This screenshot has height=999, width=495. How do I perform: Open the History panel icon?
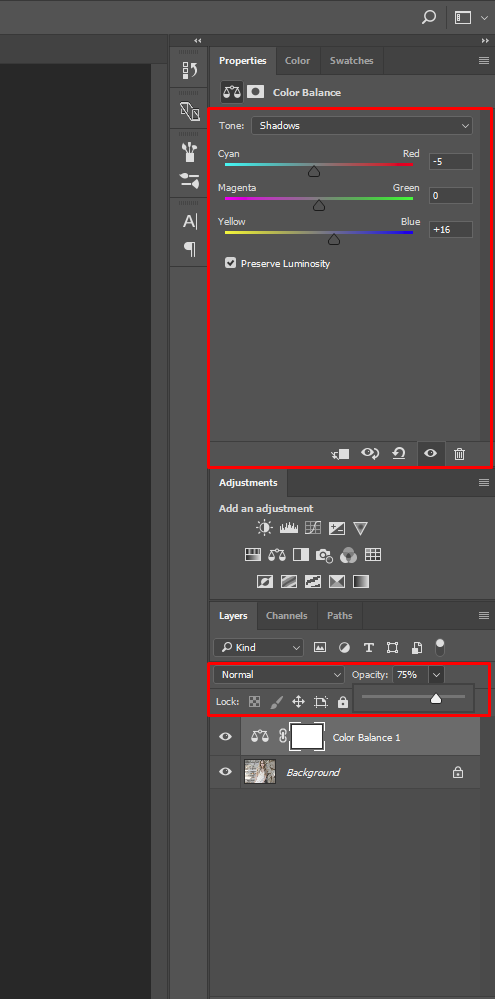[190, 70]
